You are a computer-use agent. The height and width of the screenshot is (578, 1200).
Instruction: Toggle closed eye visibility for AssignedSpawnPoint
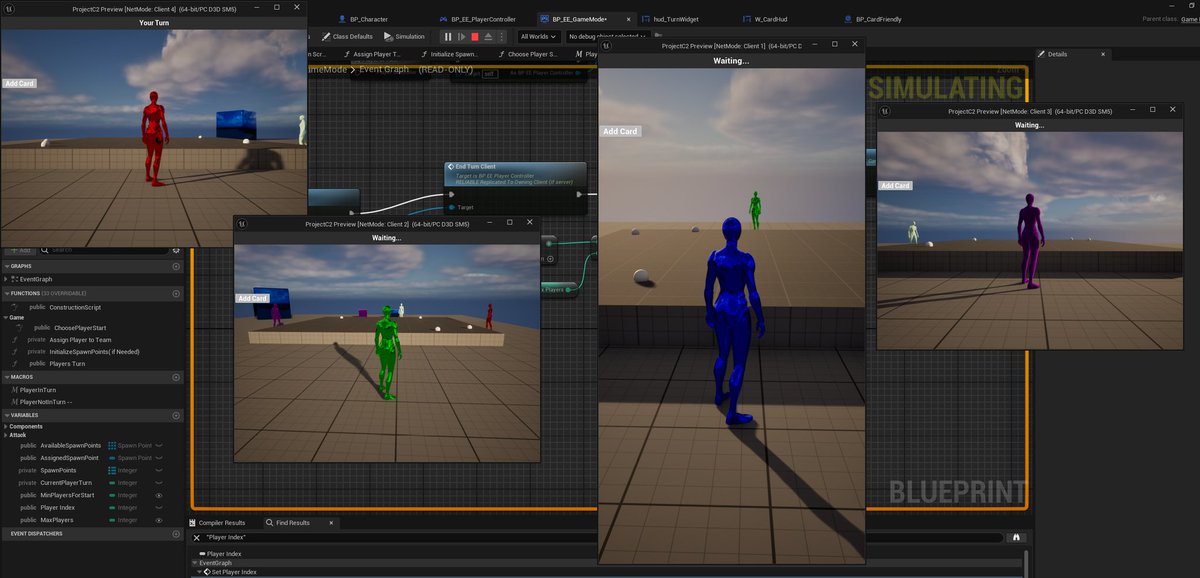click(159, 458)
